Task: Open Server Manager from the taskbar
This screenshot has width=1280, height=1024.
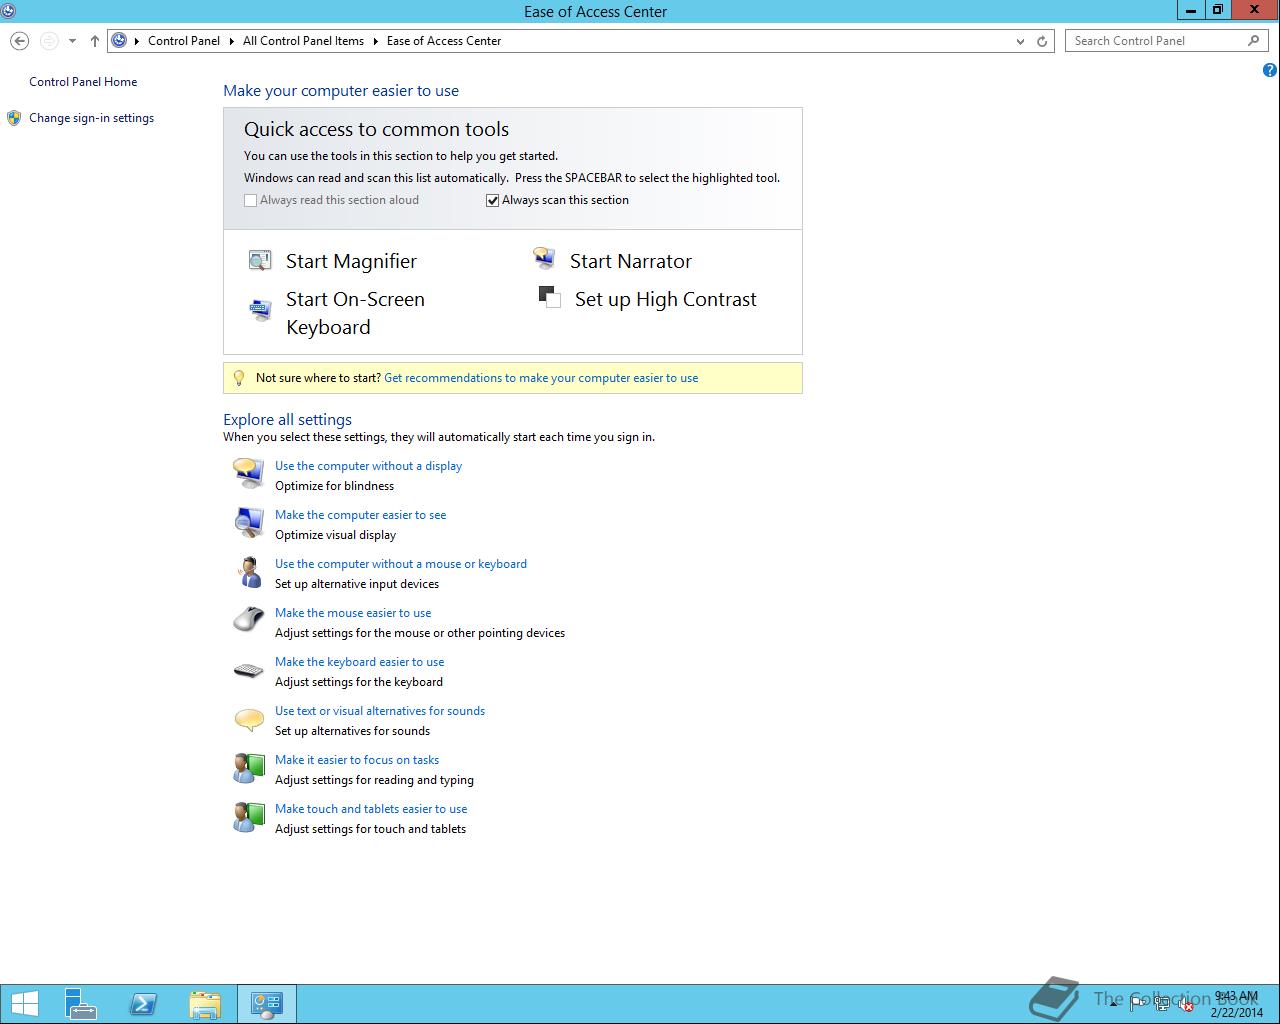Action: tap(80, 1004)
